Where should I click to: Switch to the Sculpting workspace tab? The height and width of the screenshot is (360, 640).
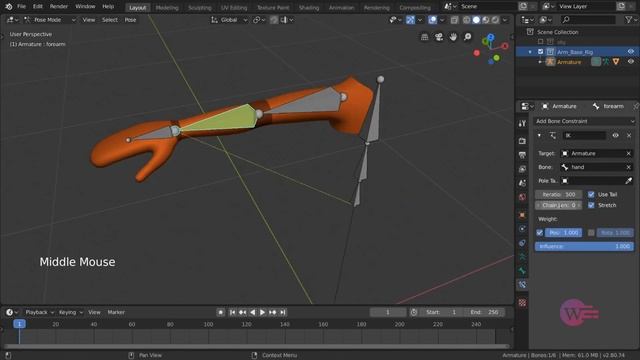tap(200, 8)
